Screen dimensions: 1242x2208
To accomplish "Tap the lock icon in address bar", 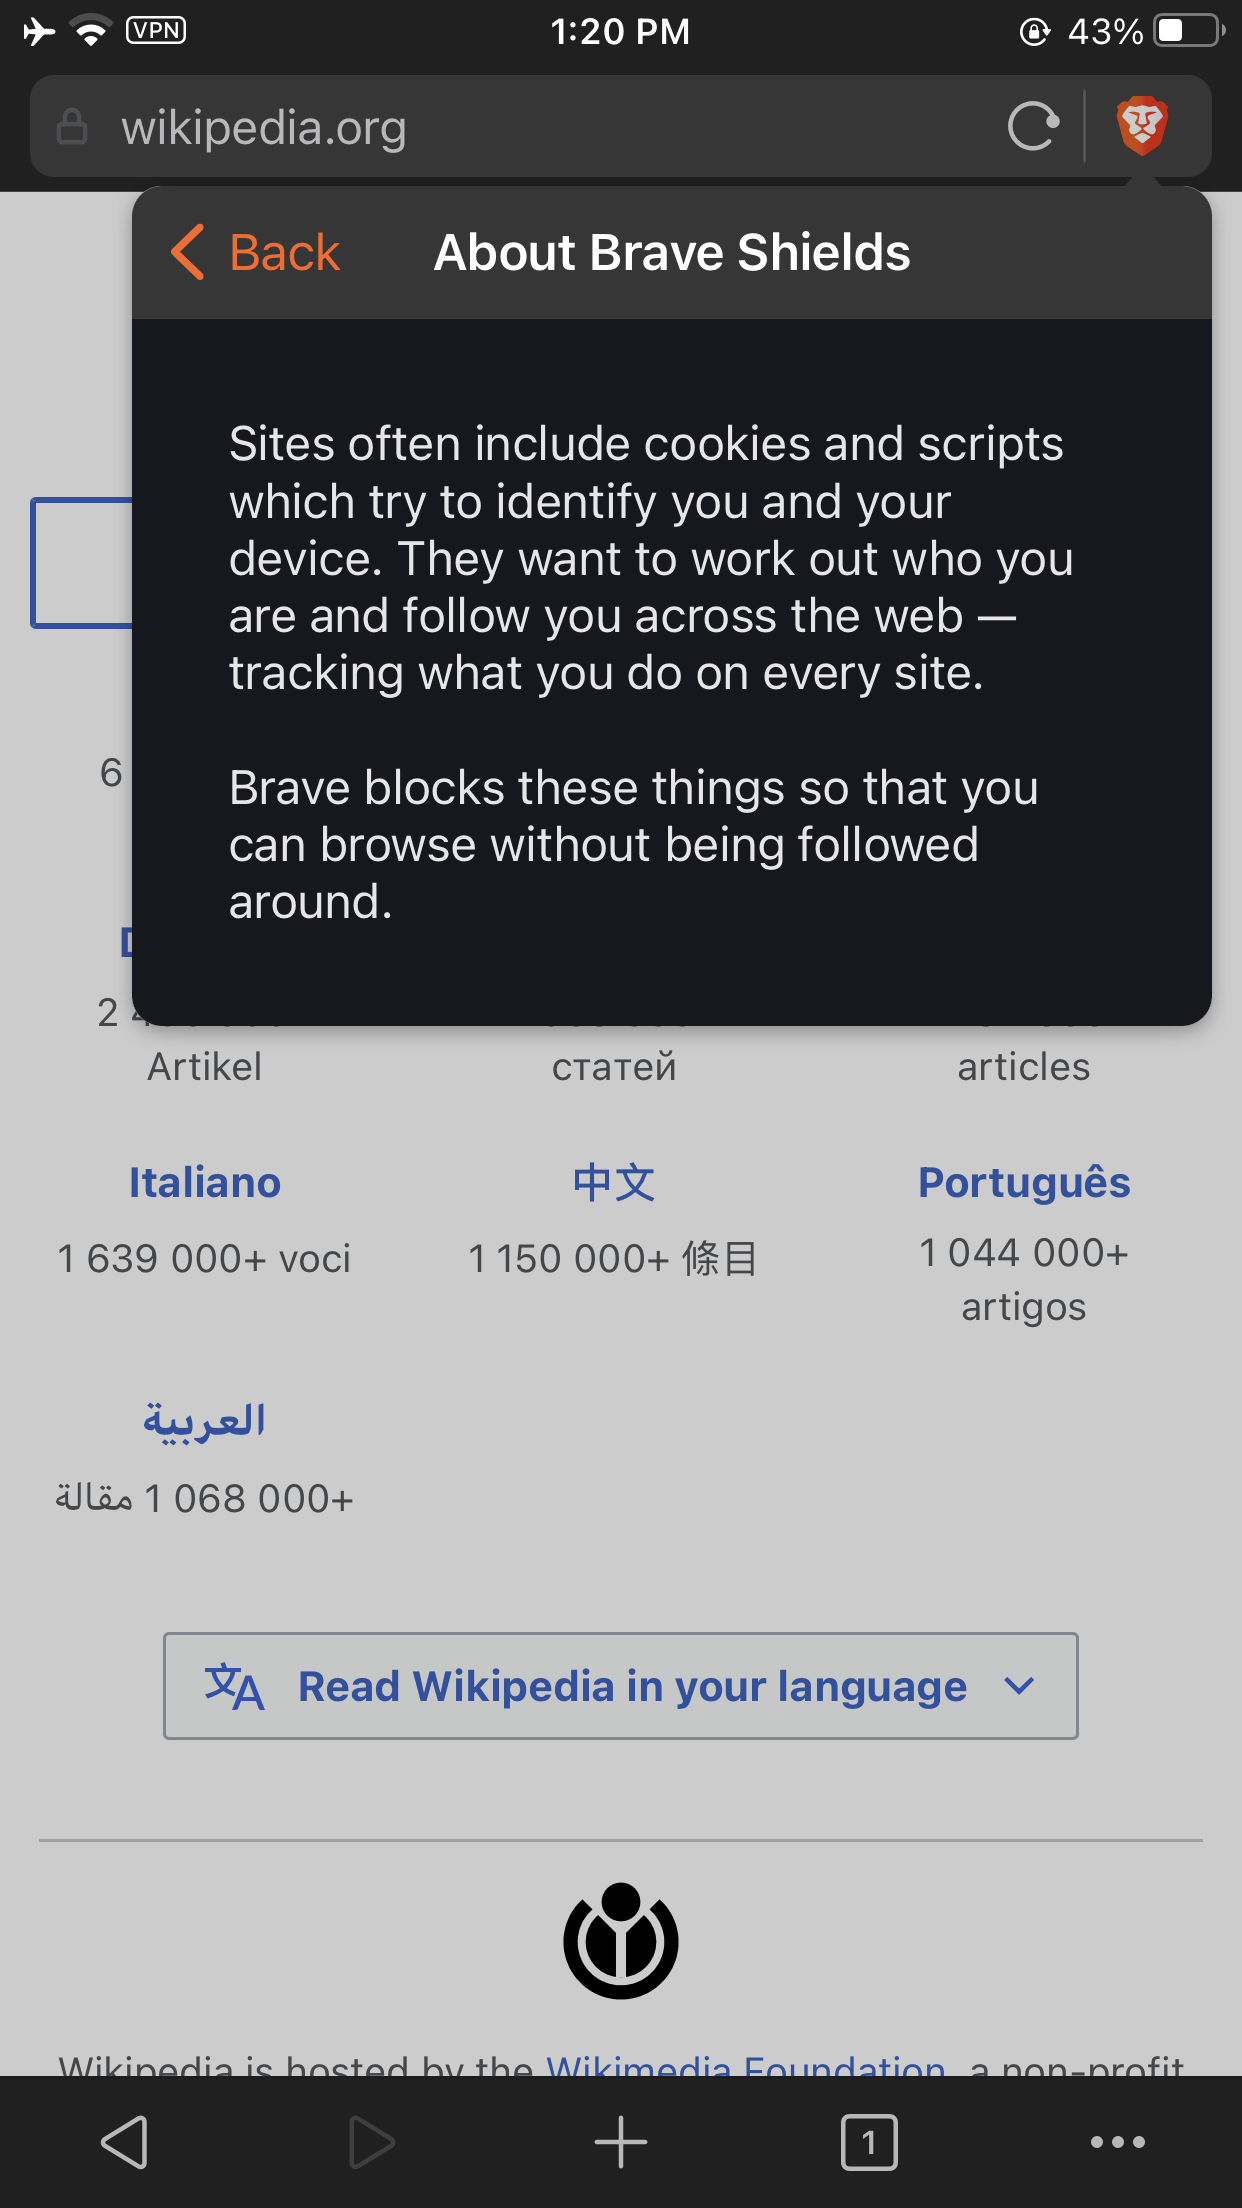I will coord(72,127).
